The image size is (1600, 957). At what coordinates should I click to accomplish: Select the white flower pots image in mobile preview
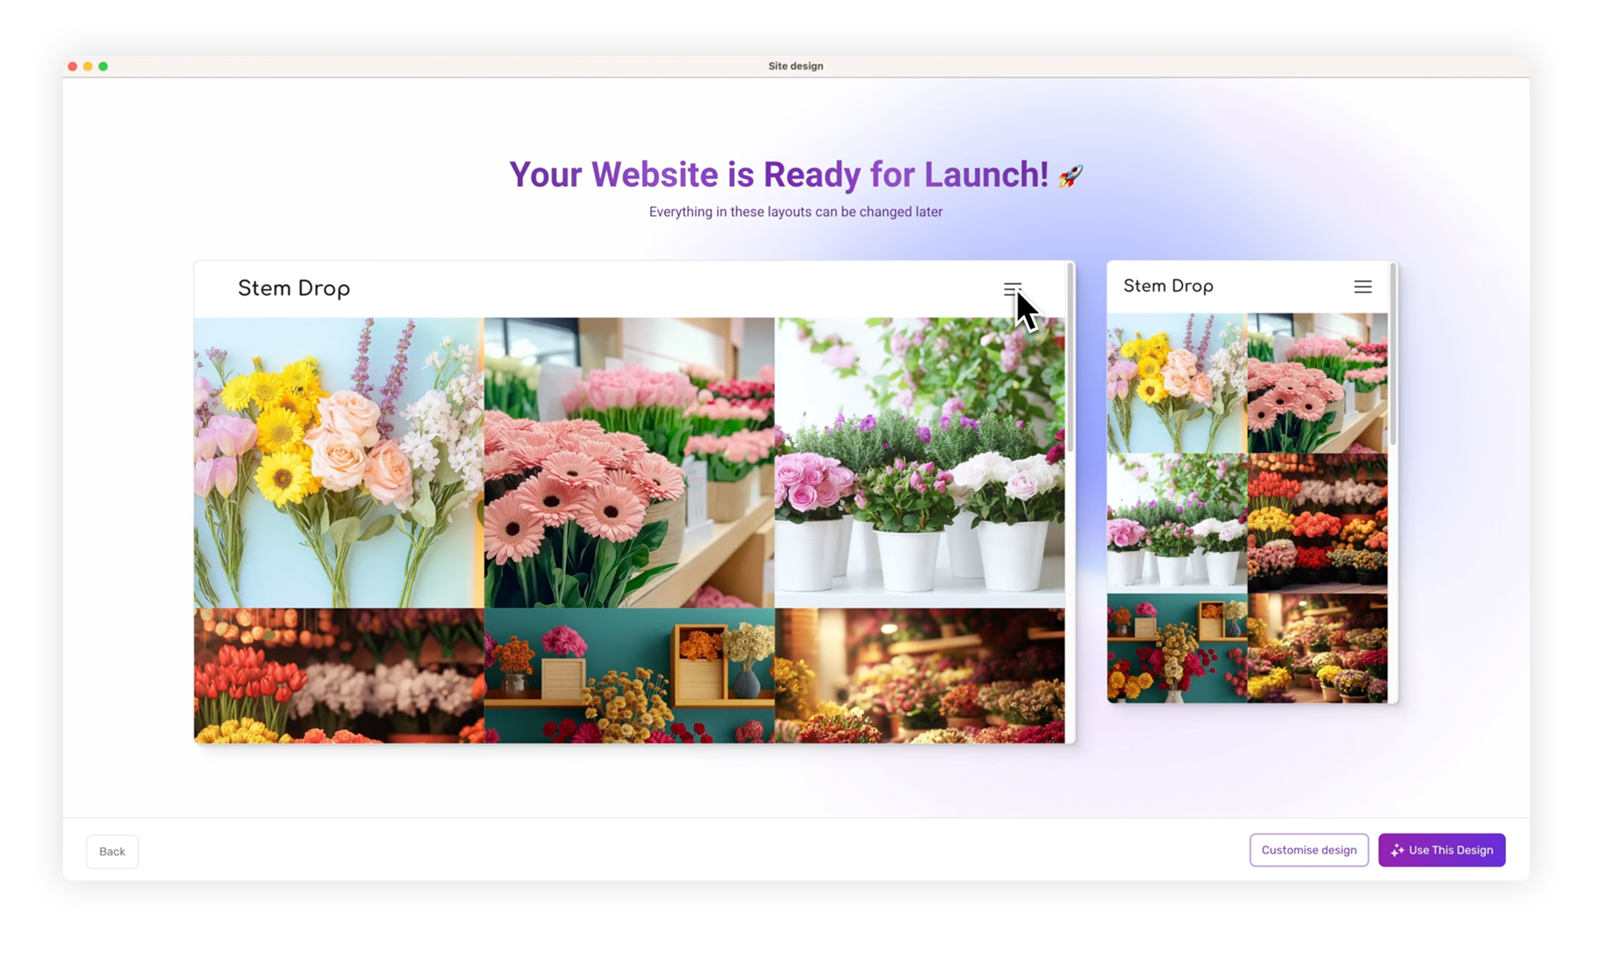click(1177, 523)
